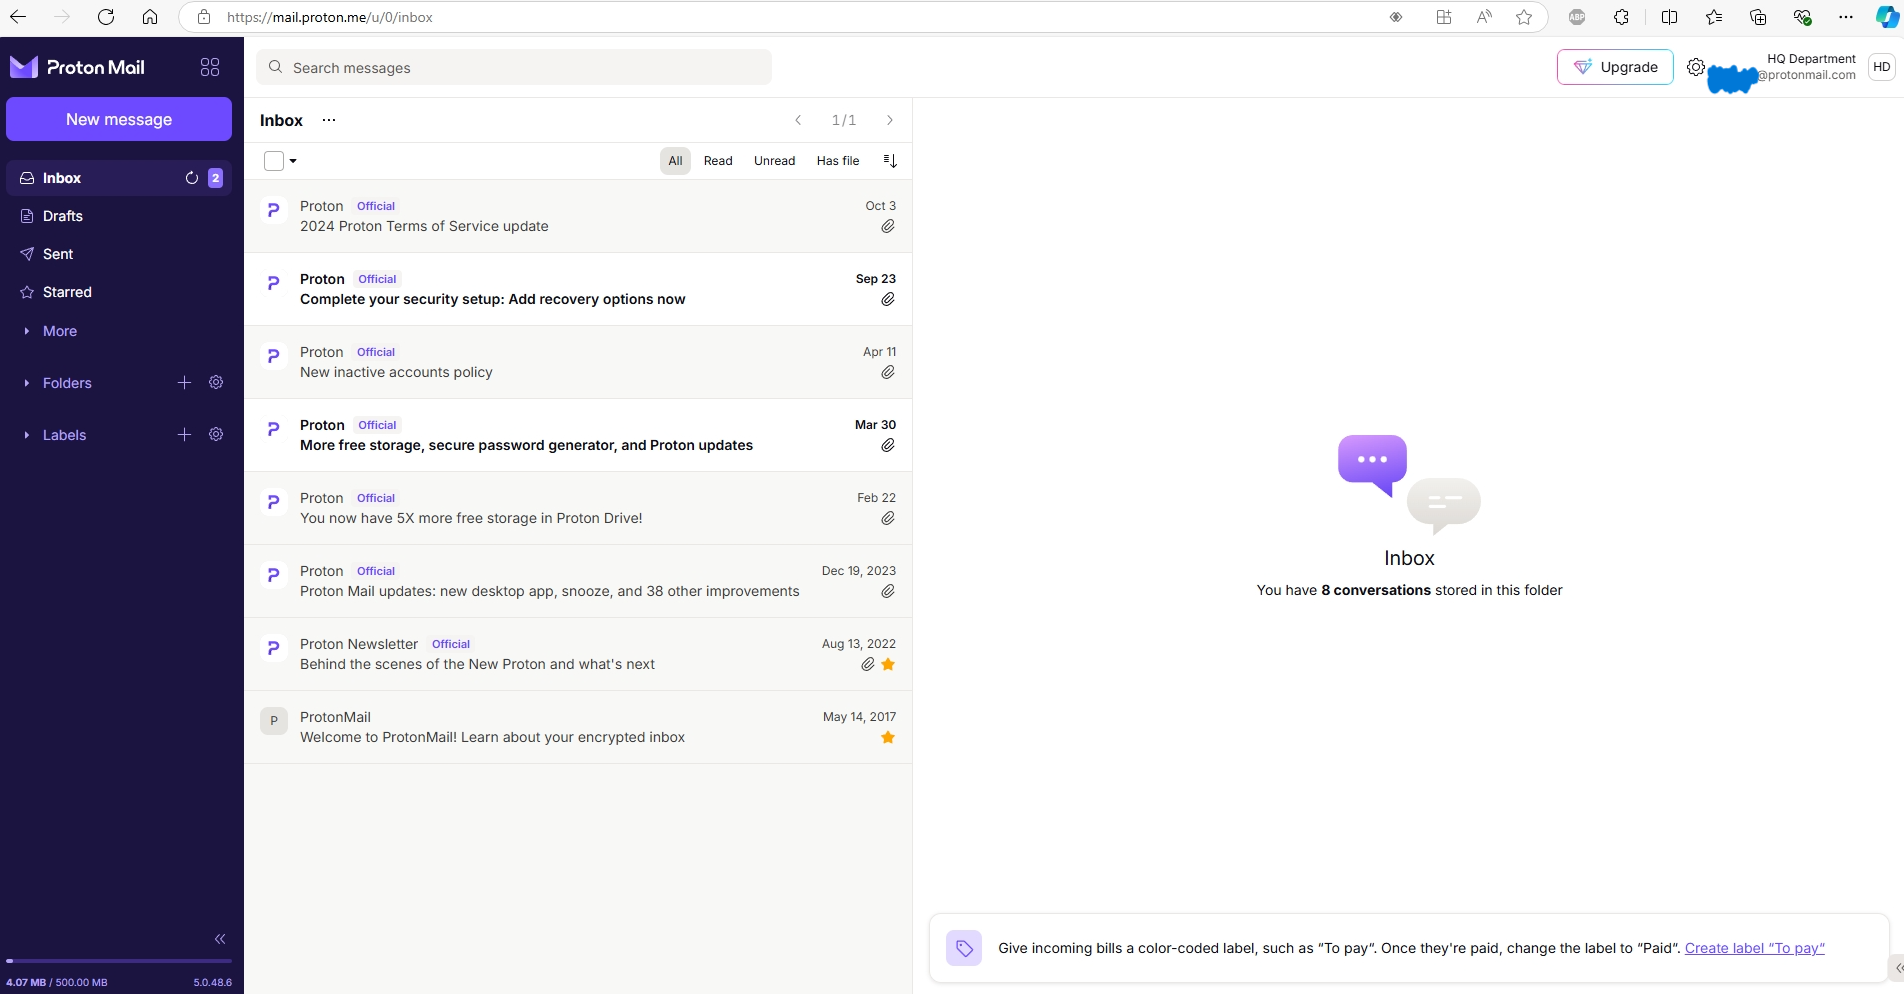
Task: Open More free storage, secure password generator email
Action: pyautogui.click(x=578, y=435)
